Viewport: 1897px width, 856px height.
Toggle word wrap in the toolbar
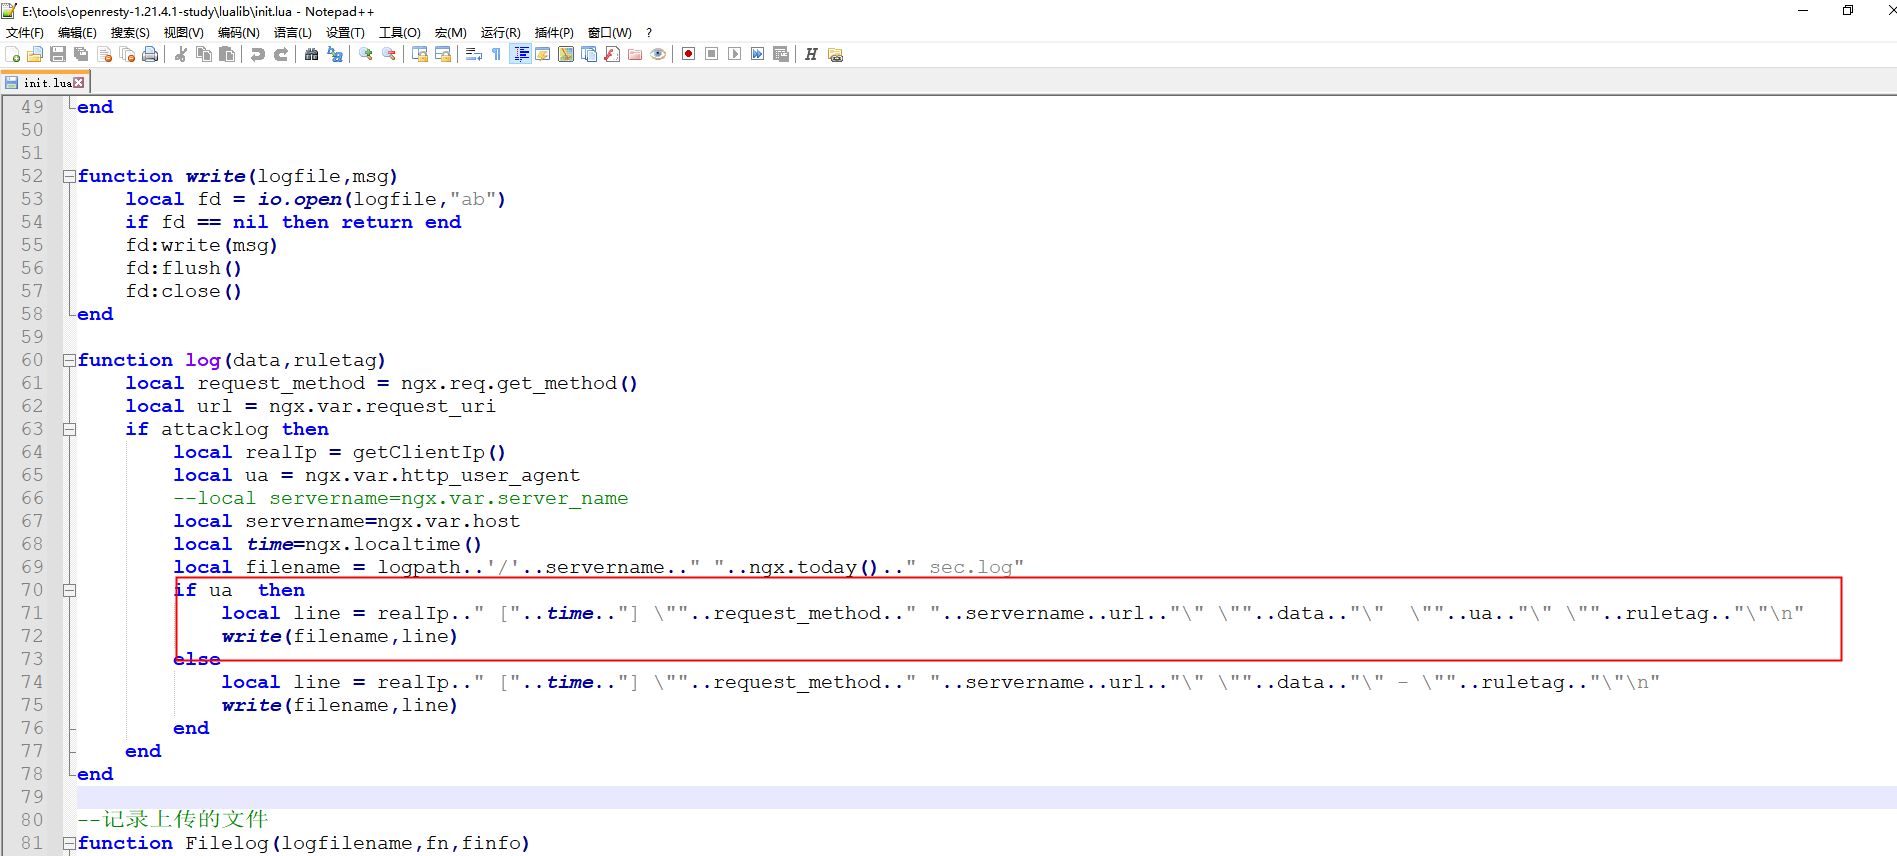coord(474,54)
